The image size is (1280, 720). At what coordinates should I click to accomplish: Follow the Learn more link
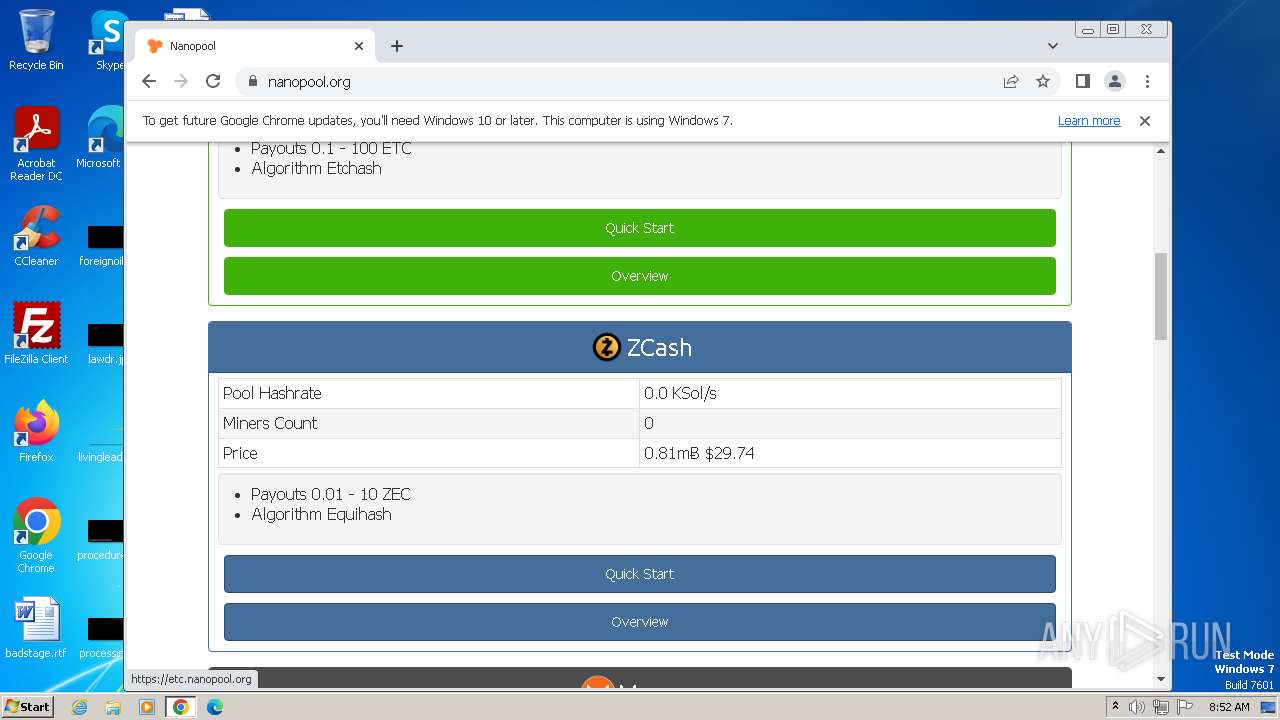[x=1089, y=121]
